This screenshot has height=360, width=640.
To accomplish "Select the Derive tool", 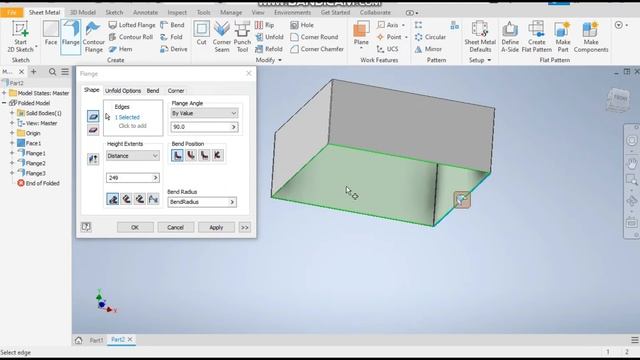I will [174, 49].
